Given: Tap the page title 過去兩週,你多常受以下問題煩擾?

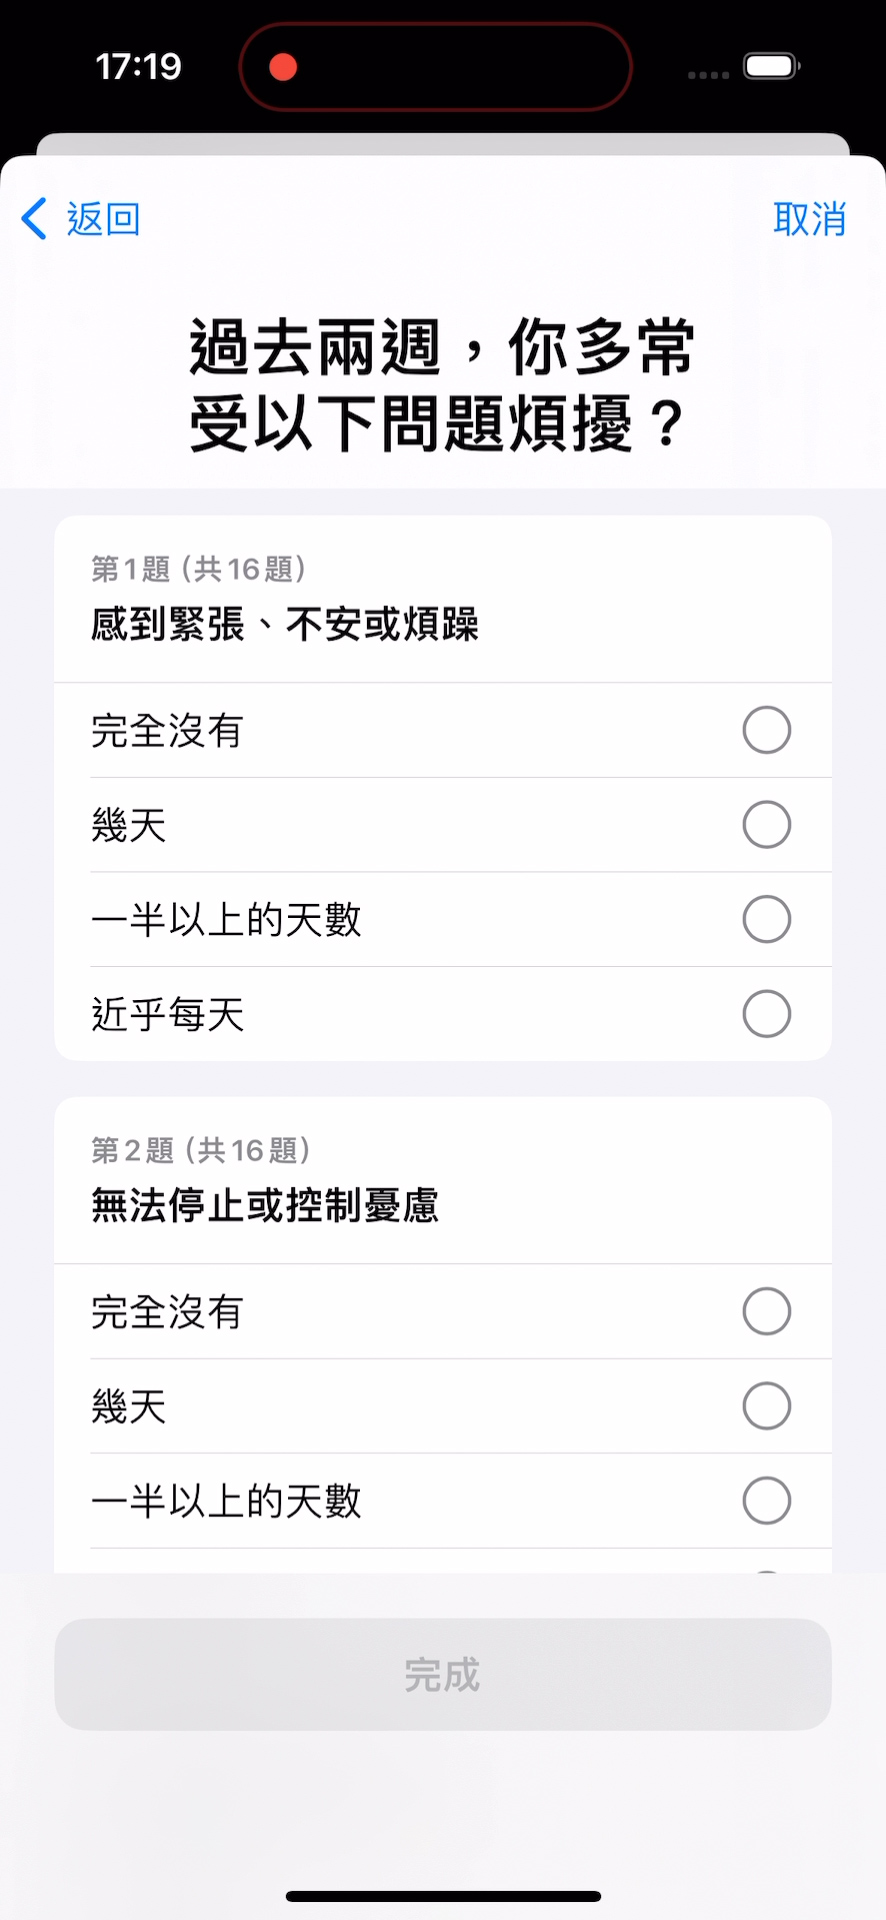Looking at the screenshot, I should click(x=441, y=385).
